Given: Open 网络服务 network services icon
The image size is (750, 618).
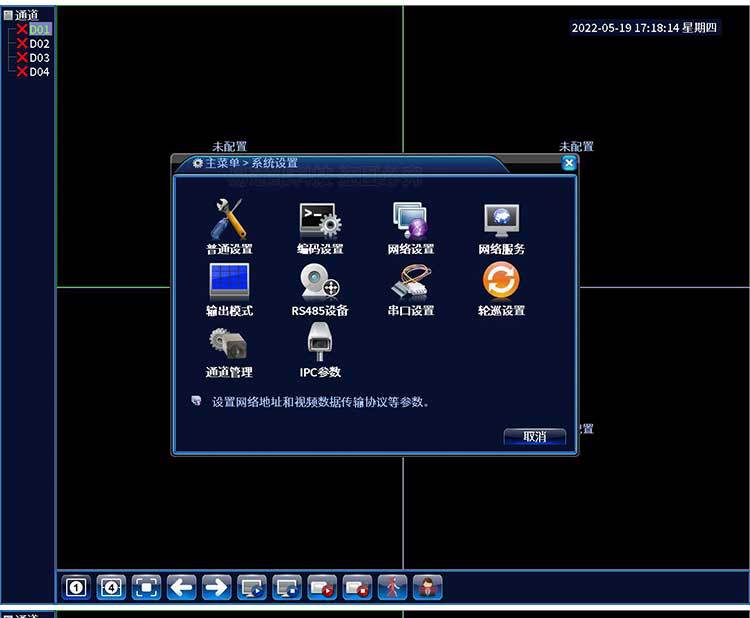Looking at the screenshot, I should 501,227.
